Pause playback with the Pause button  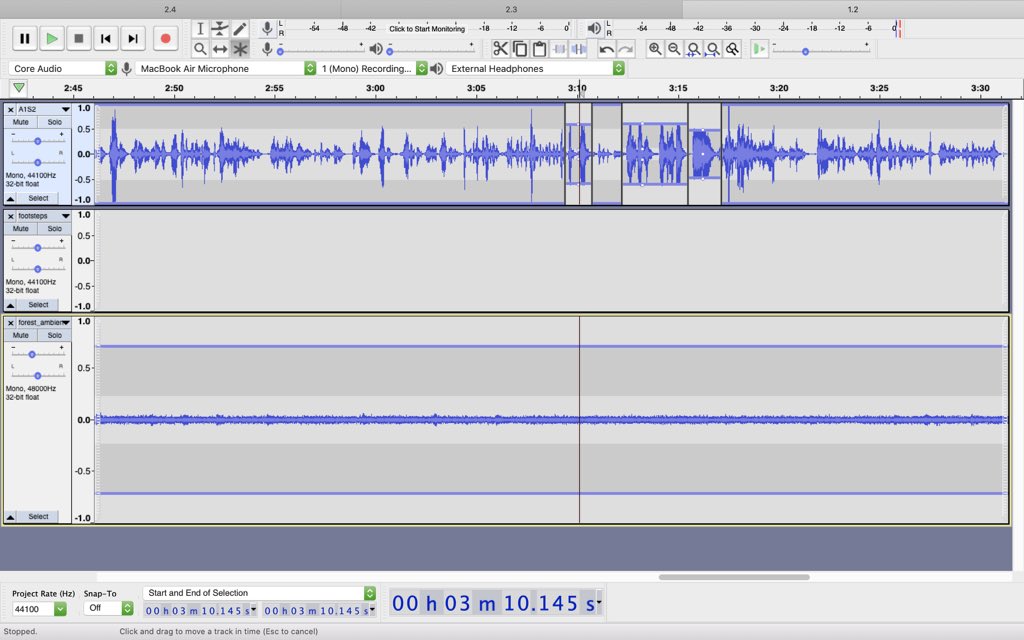25,39
